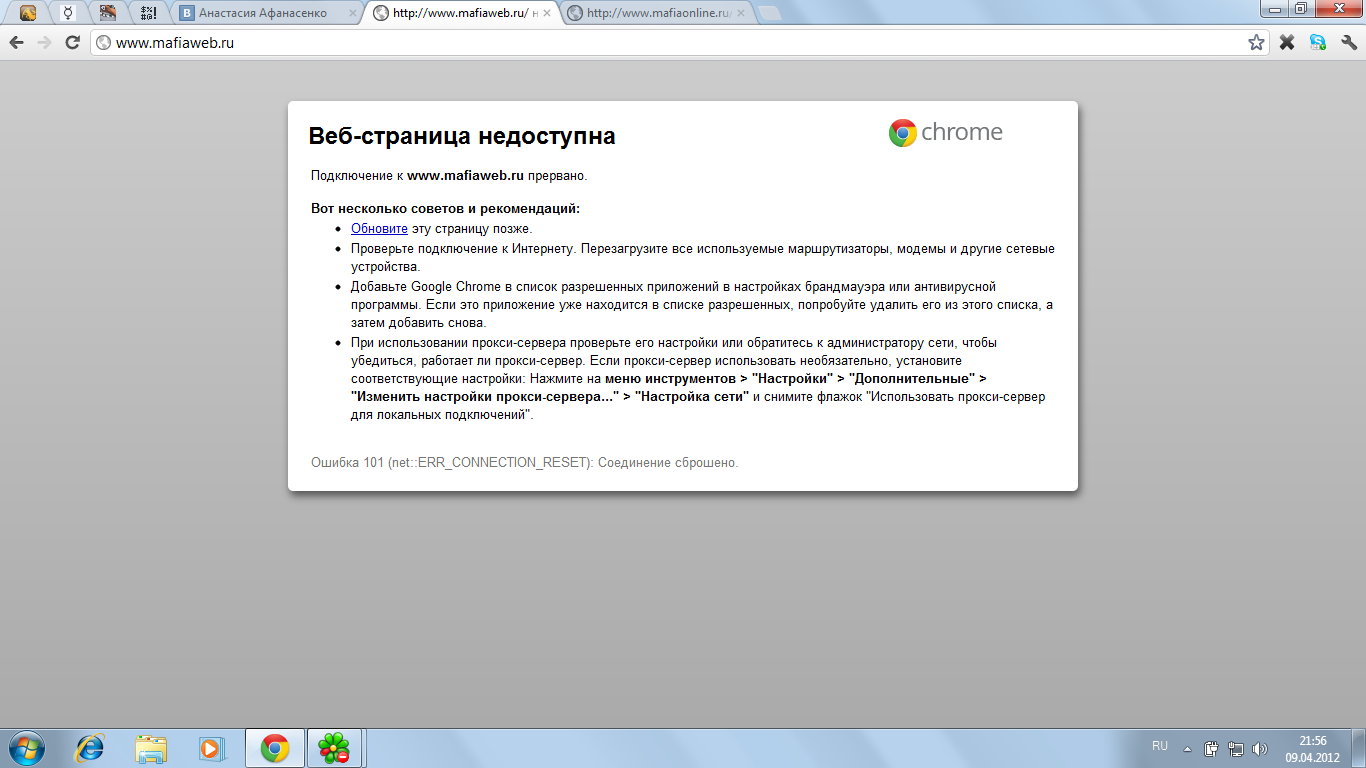
Task: Switch to the third pinned tab
Action: point(108,13)
